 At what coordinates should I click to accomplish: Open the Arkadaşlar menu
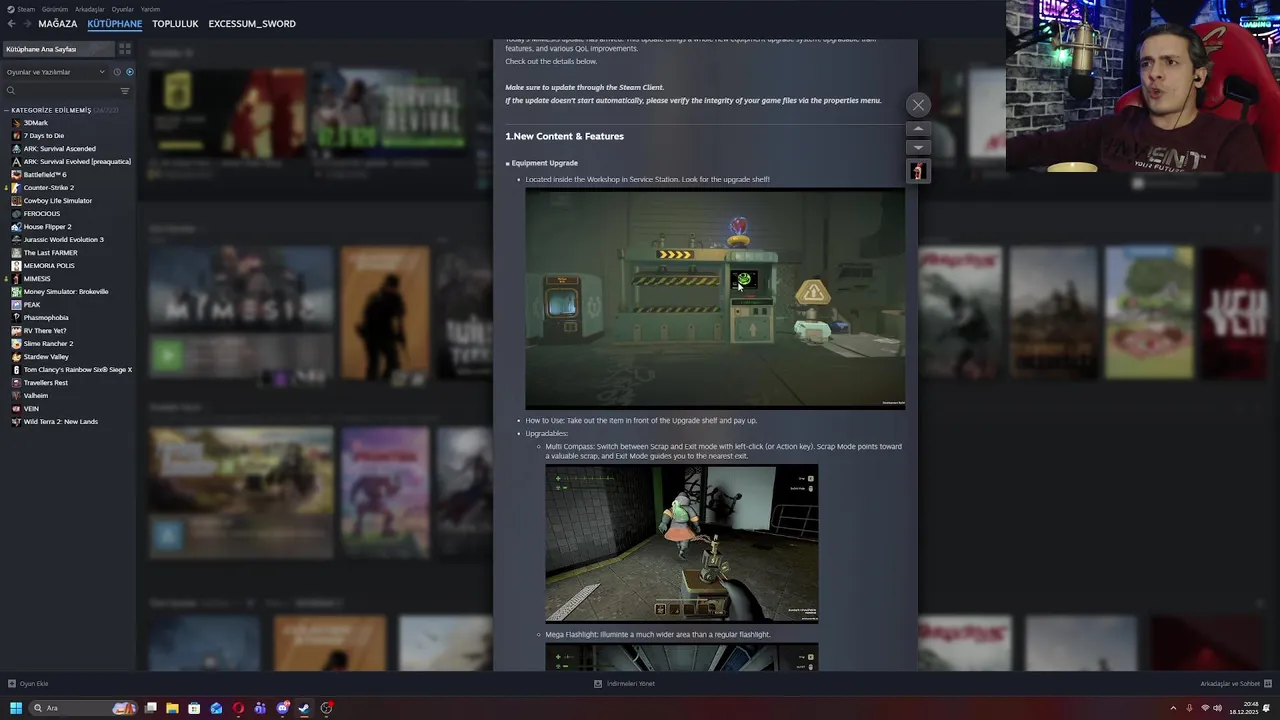coord(89,9)
